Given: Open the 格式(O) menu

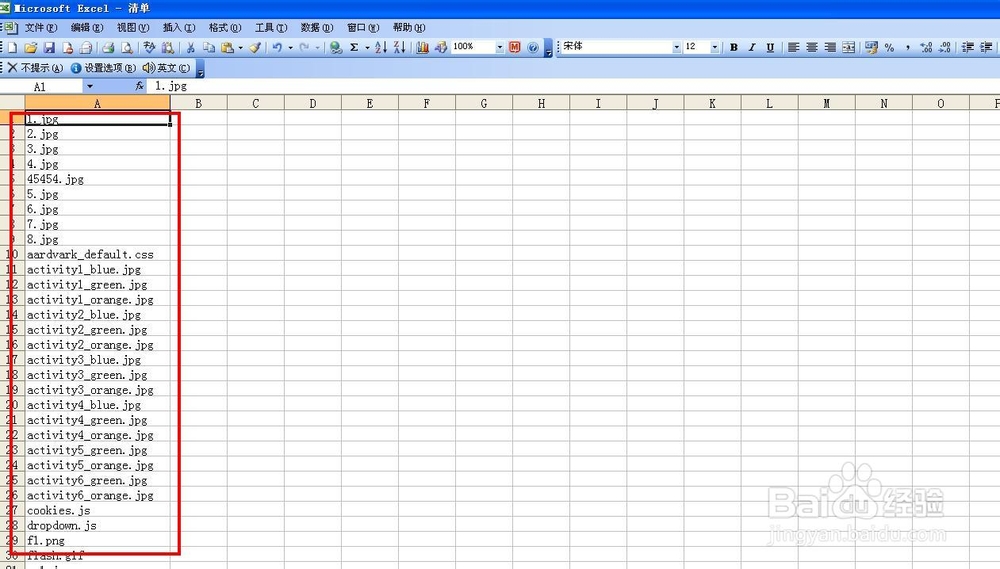Looking at the screenshot, I should pos(224,27).
